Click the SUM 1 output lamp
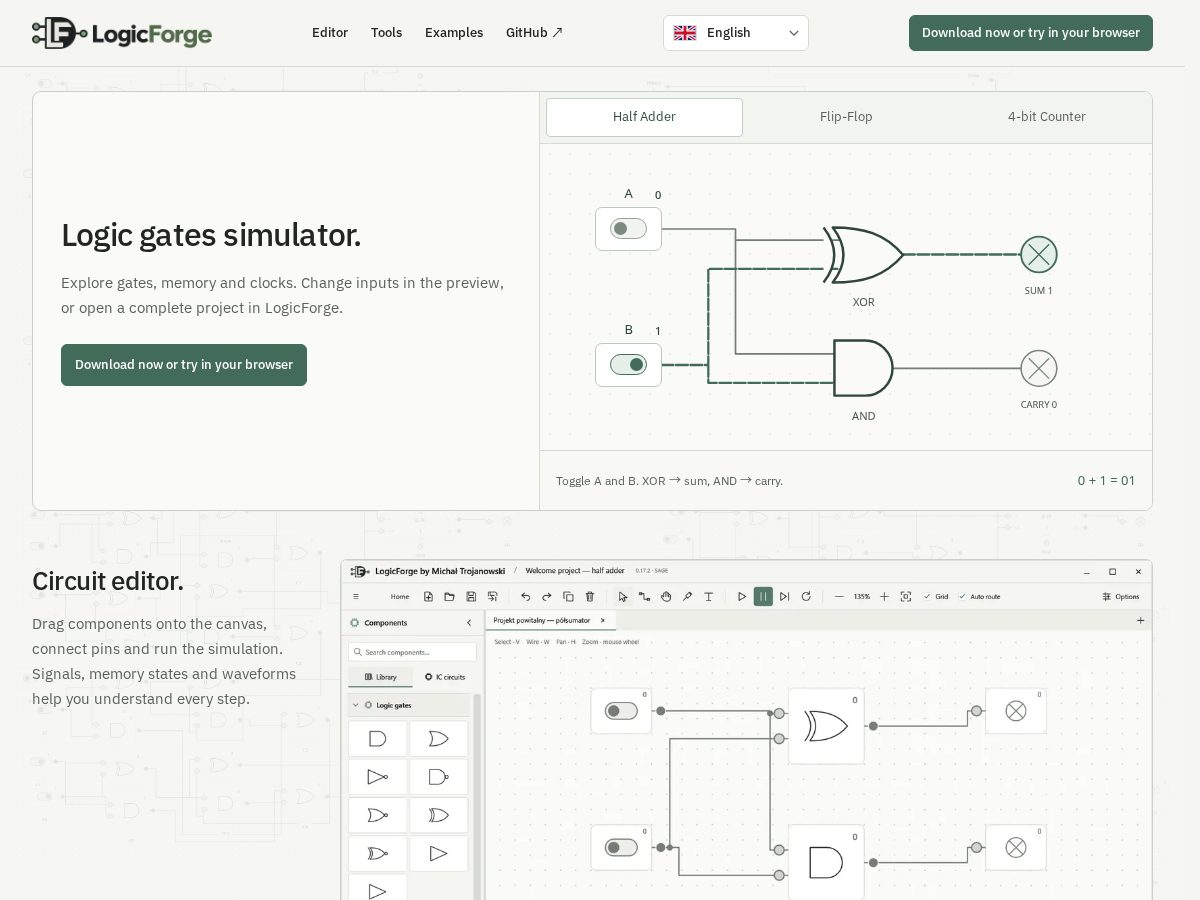1200x900 pixels. 1039,255
